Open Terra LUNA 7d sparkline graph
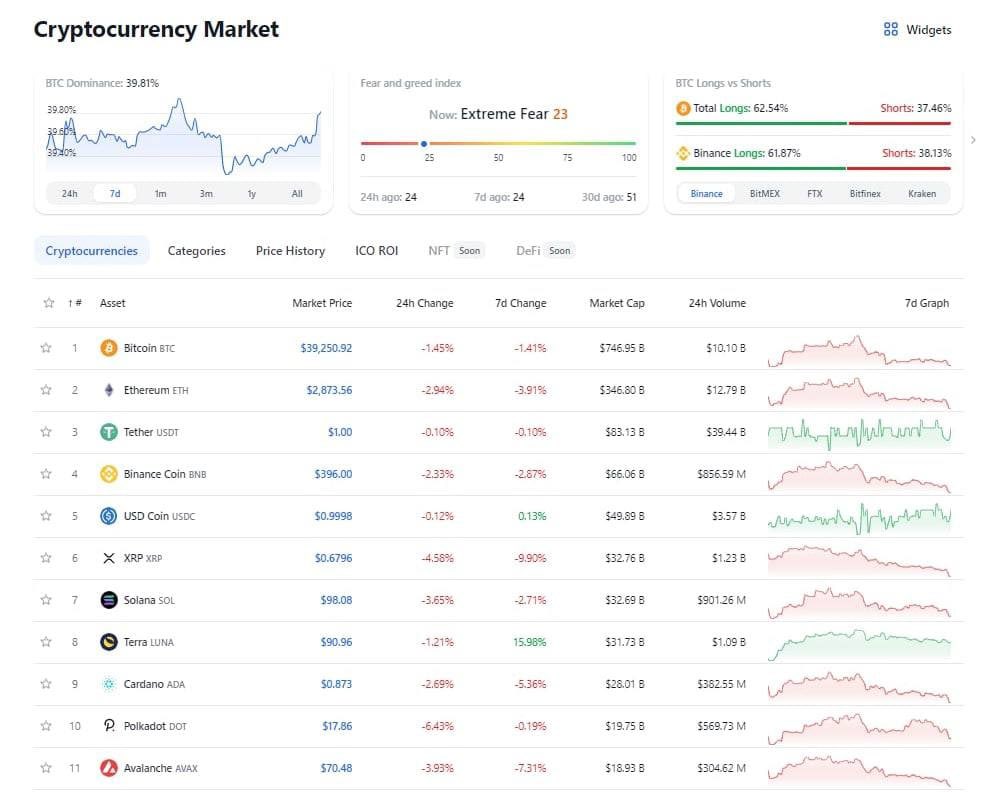The width and height of the screenshot is (996, 792). 859,644
